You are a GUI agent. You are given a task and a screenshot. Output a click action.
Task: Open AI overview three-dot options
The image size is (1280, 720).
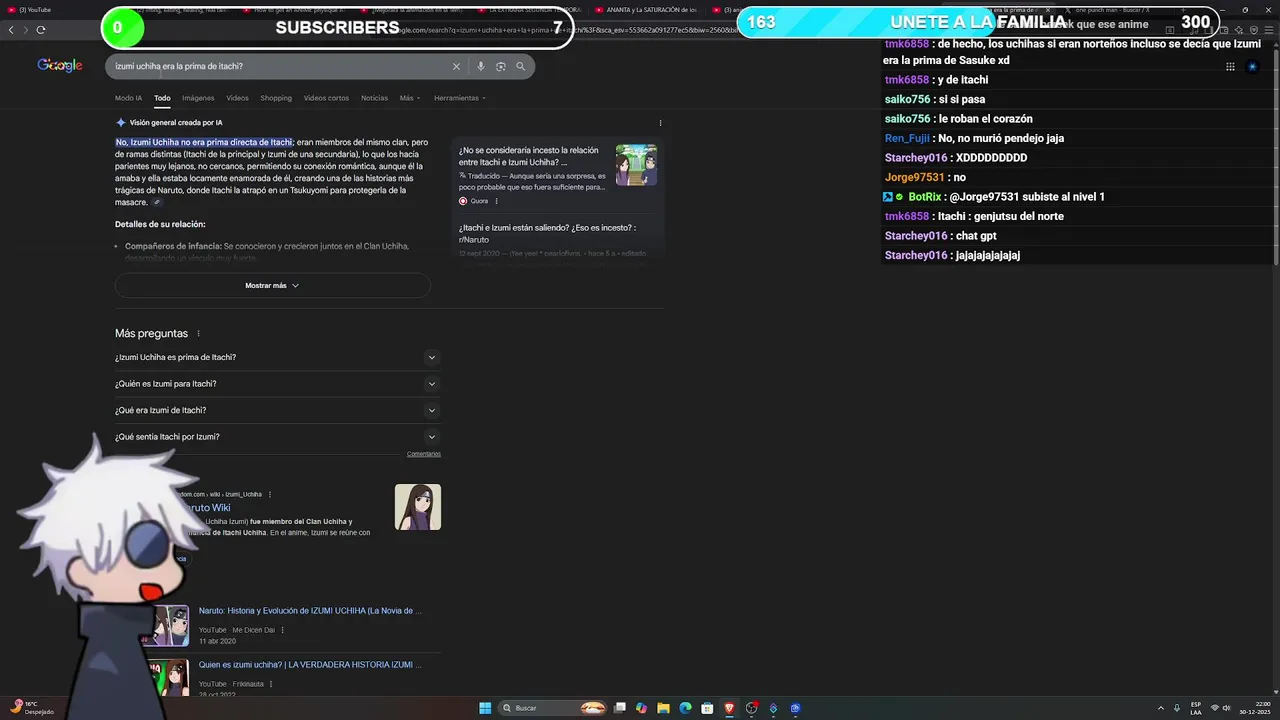click(660, 123)
